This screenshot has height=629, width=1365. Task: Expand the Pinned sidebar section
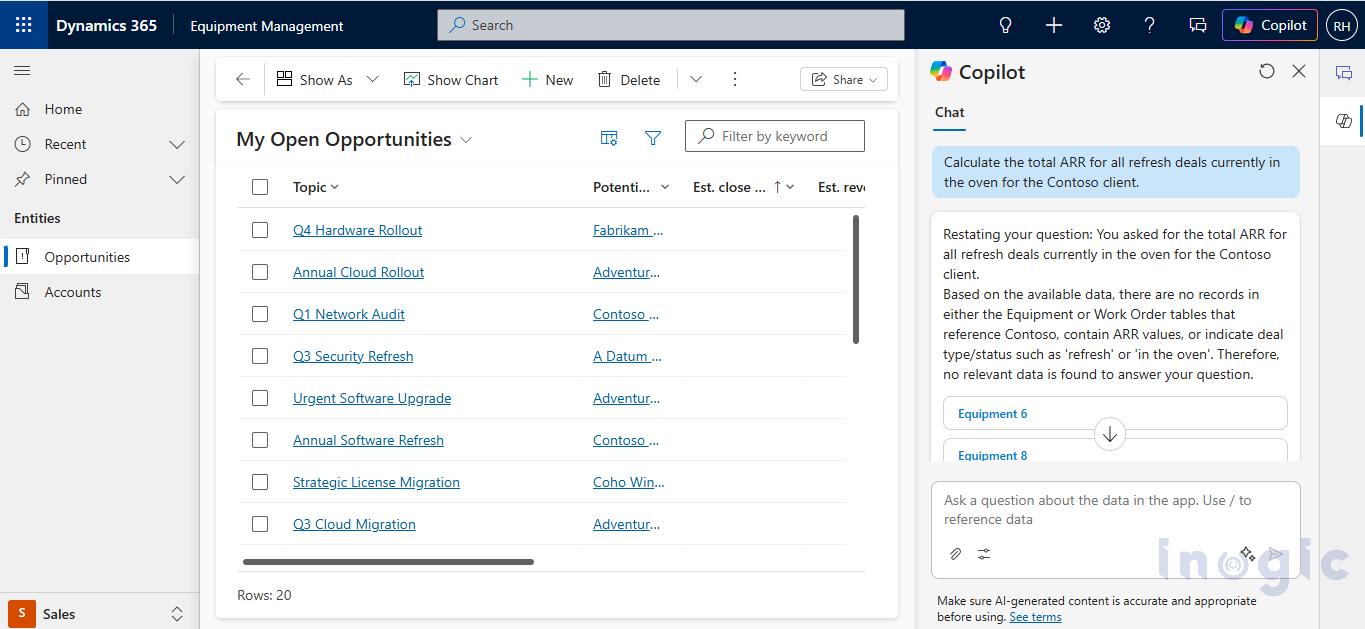(177, 179)
